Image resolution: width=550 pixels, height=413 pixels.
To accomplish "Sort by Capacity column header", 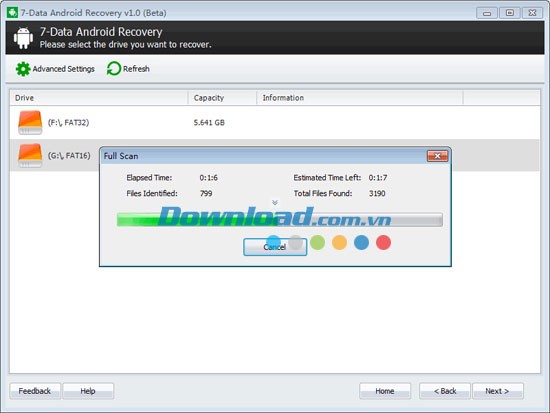I will pos(222,98).
